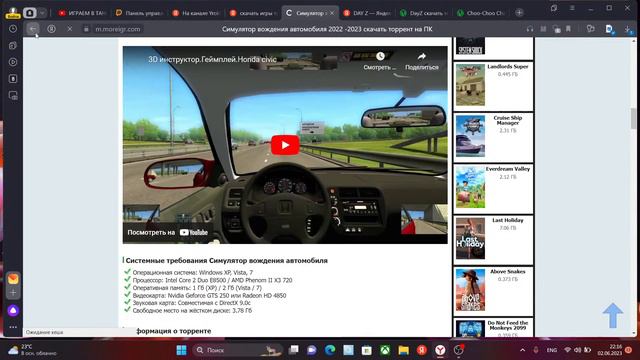Open the sidebar media play icon
Viewport: 640px width, 360px height.
pyautogui.click(x=13, y=62)
